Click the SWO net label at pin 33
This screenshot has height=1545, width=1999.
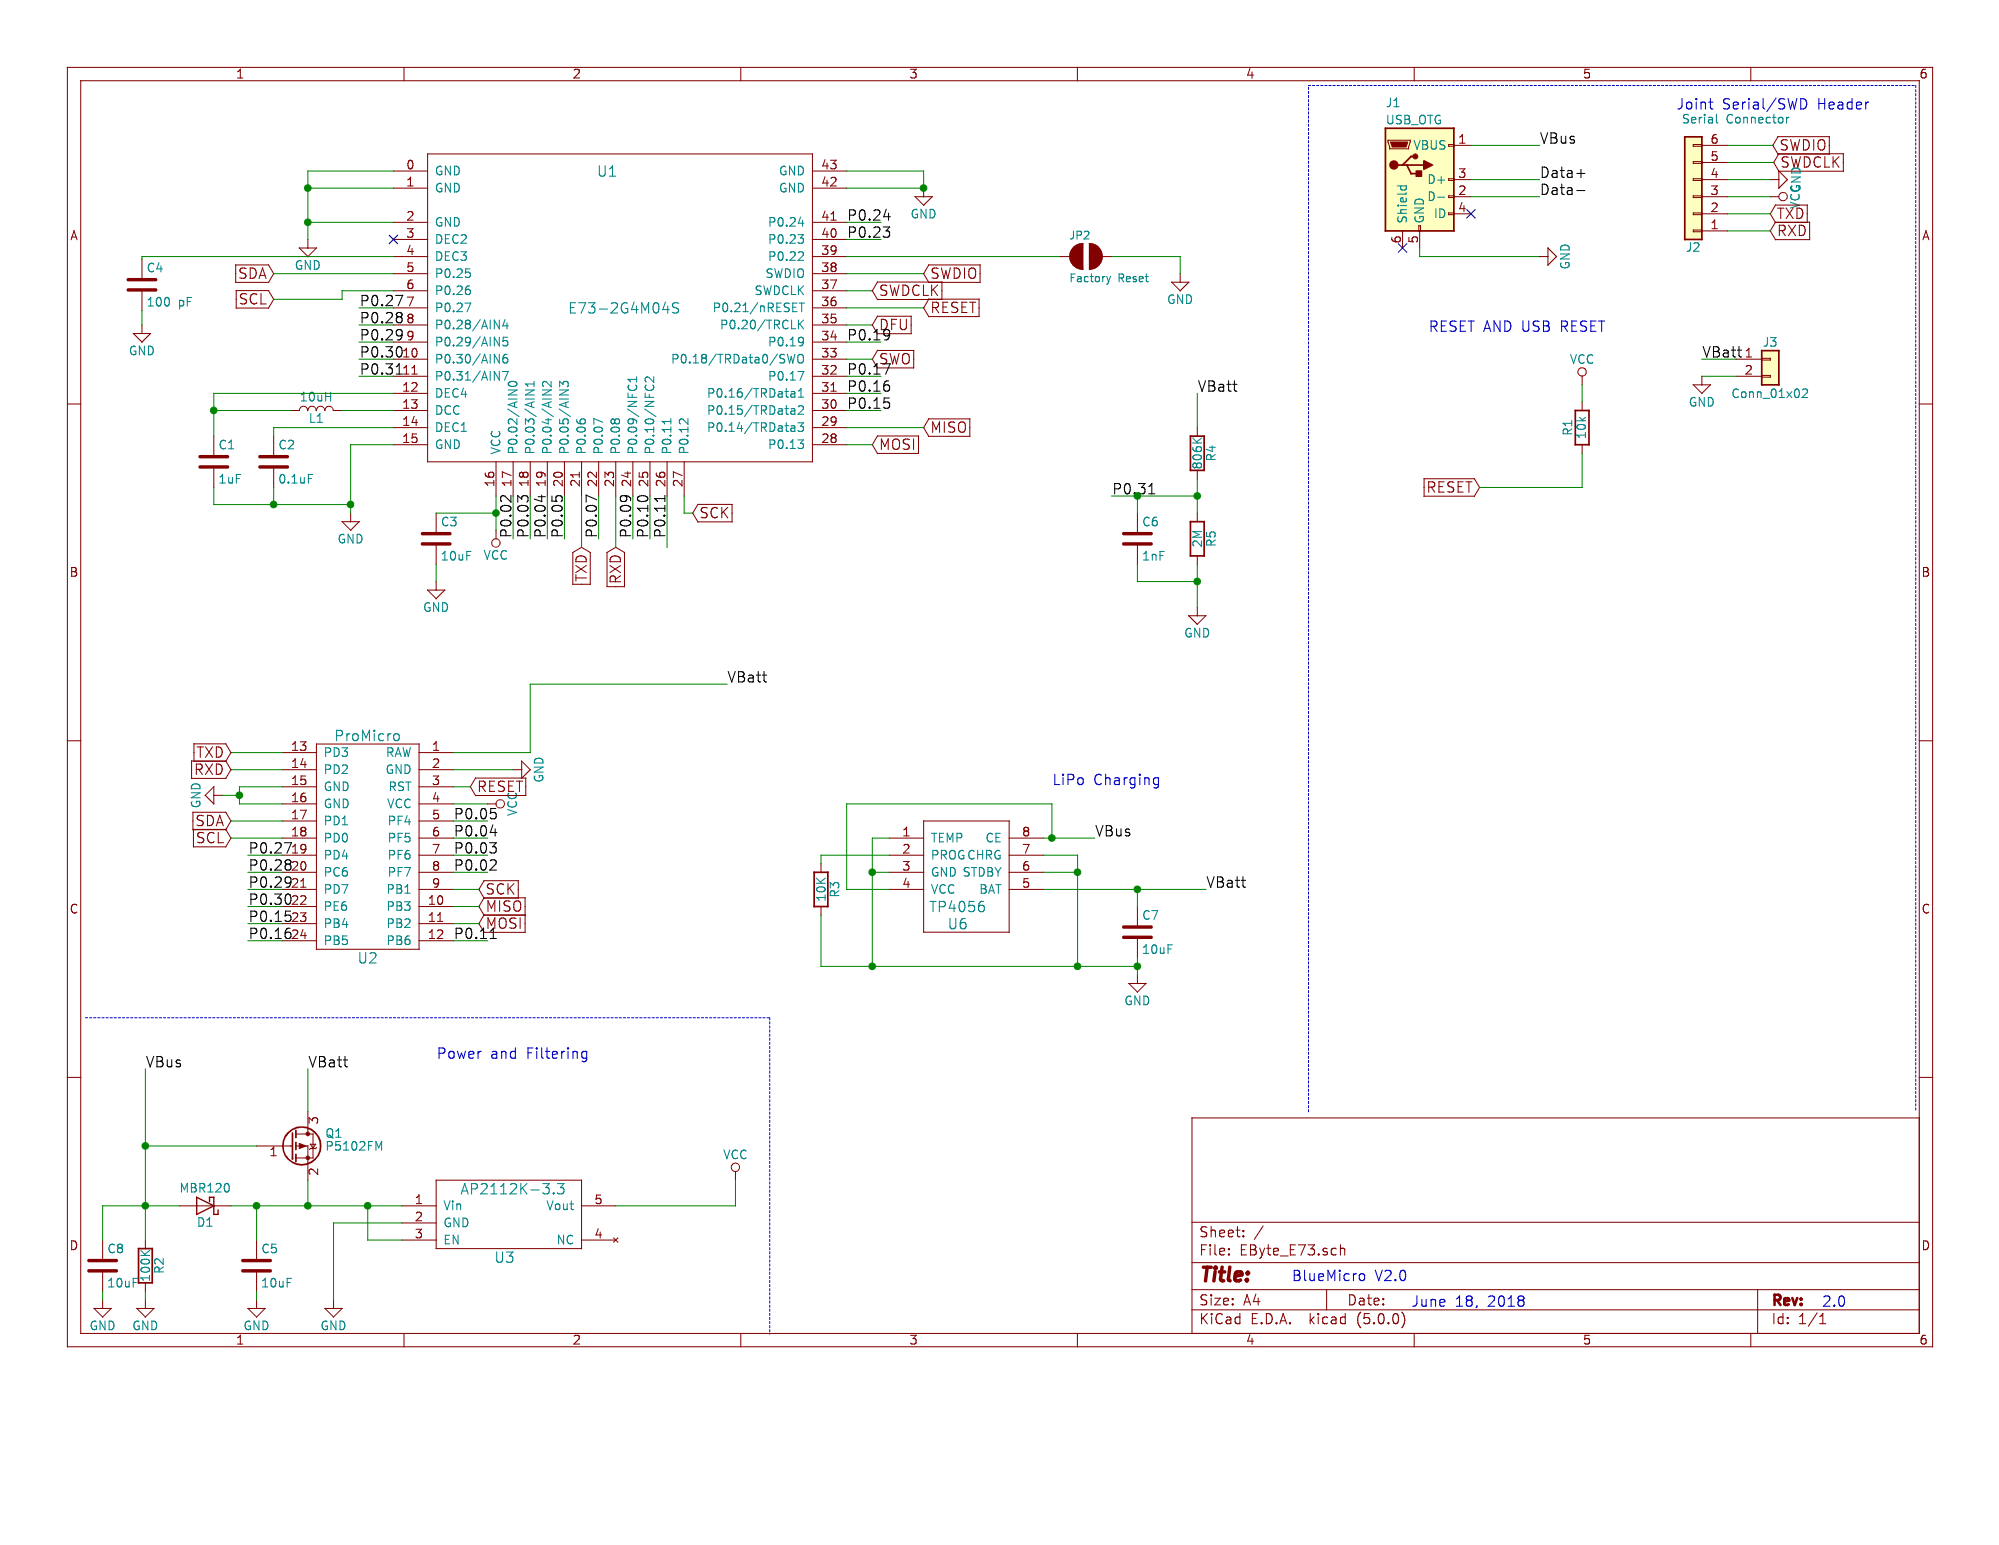point(893,359)
